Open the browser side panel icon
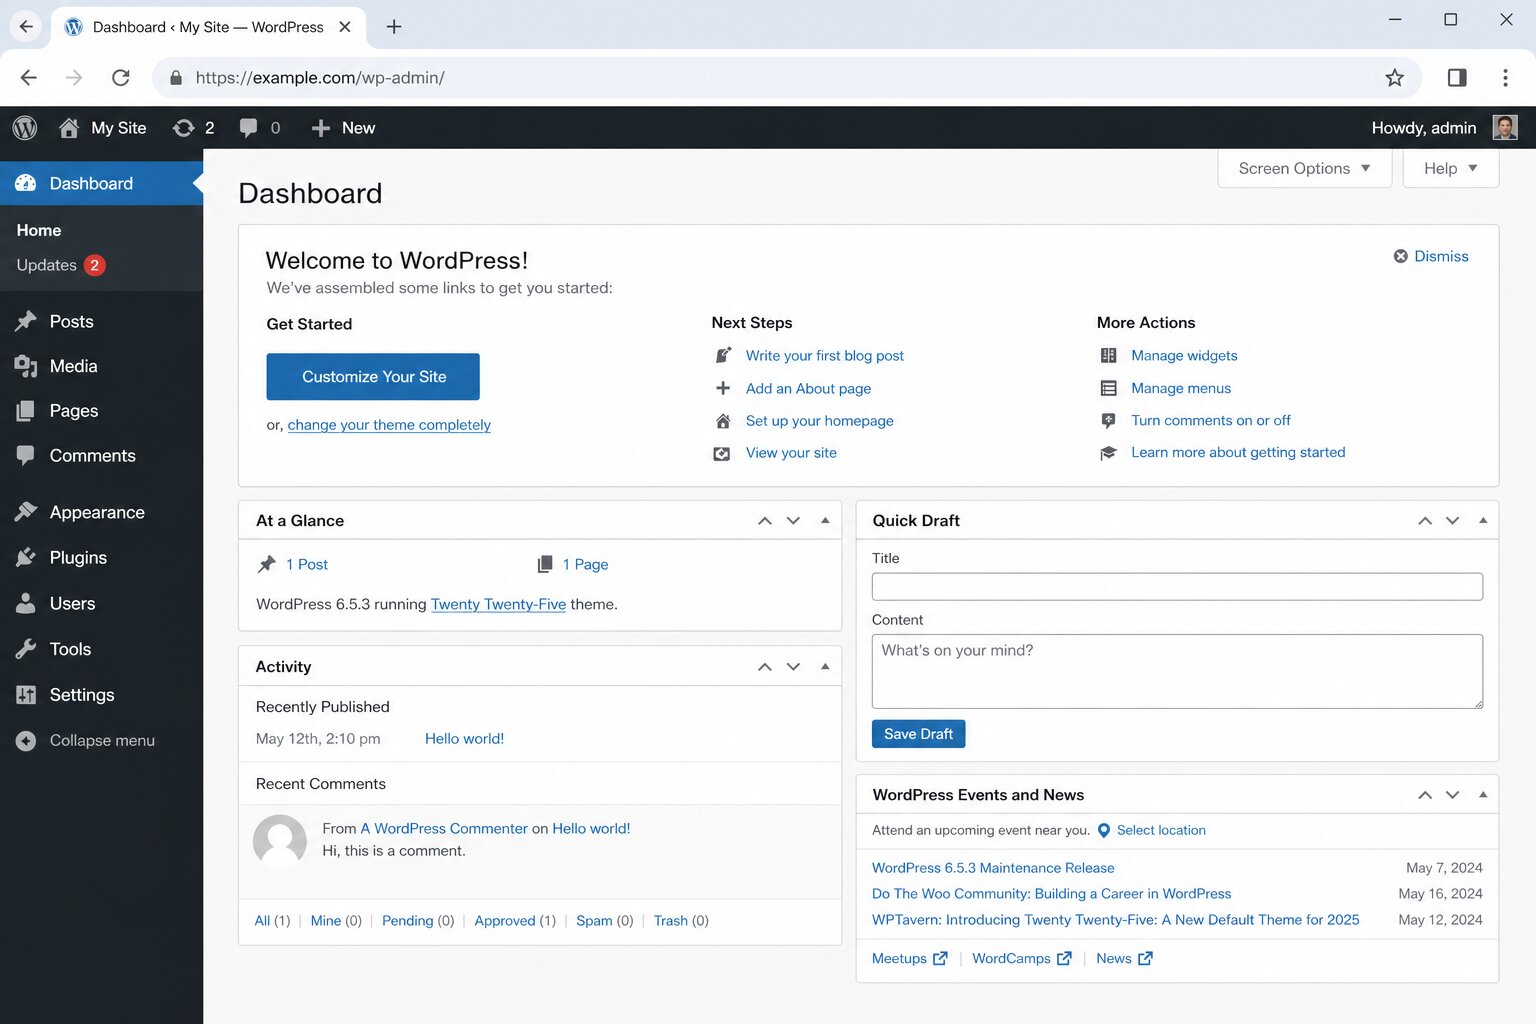 (x=1457, y=77)
